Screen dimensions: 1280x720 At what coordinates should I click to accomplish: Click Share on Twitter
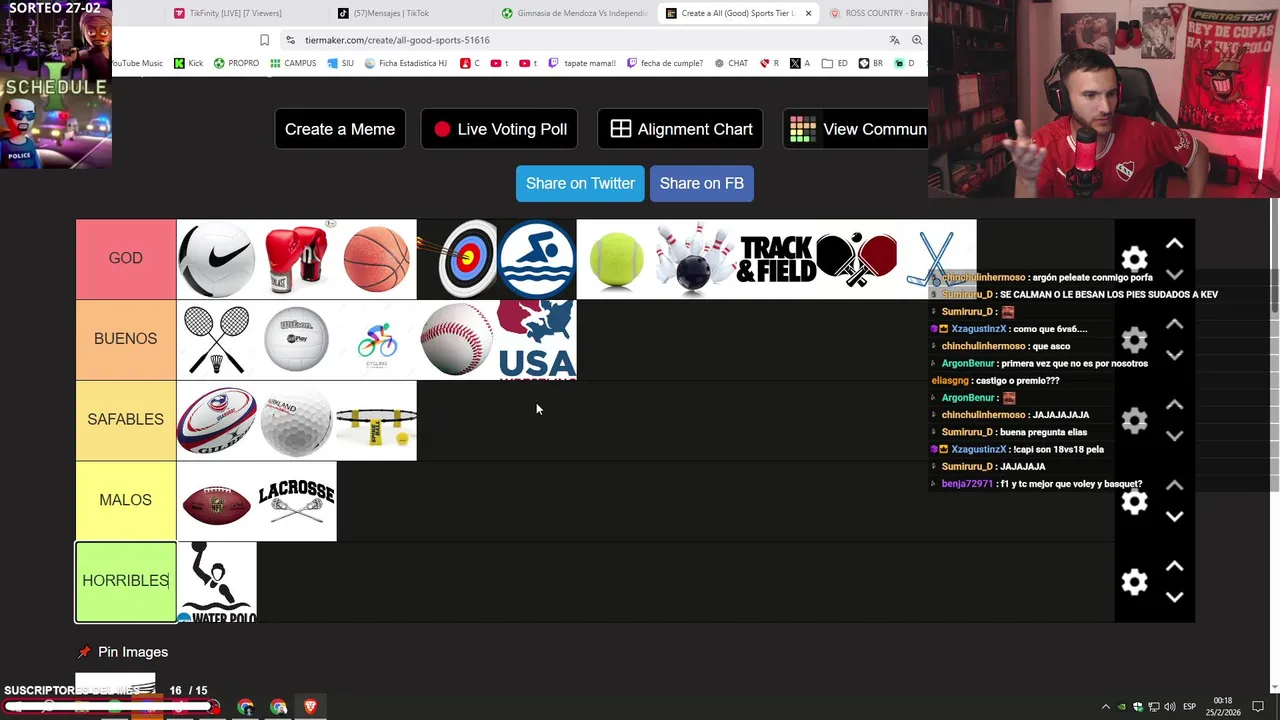[x=580, y=183]
